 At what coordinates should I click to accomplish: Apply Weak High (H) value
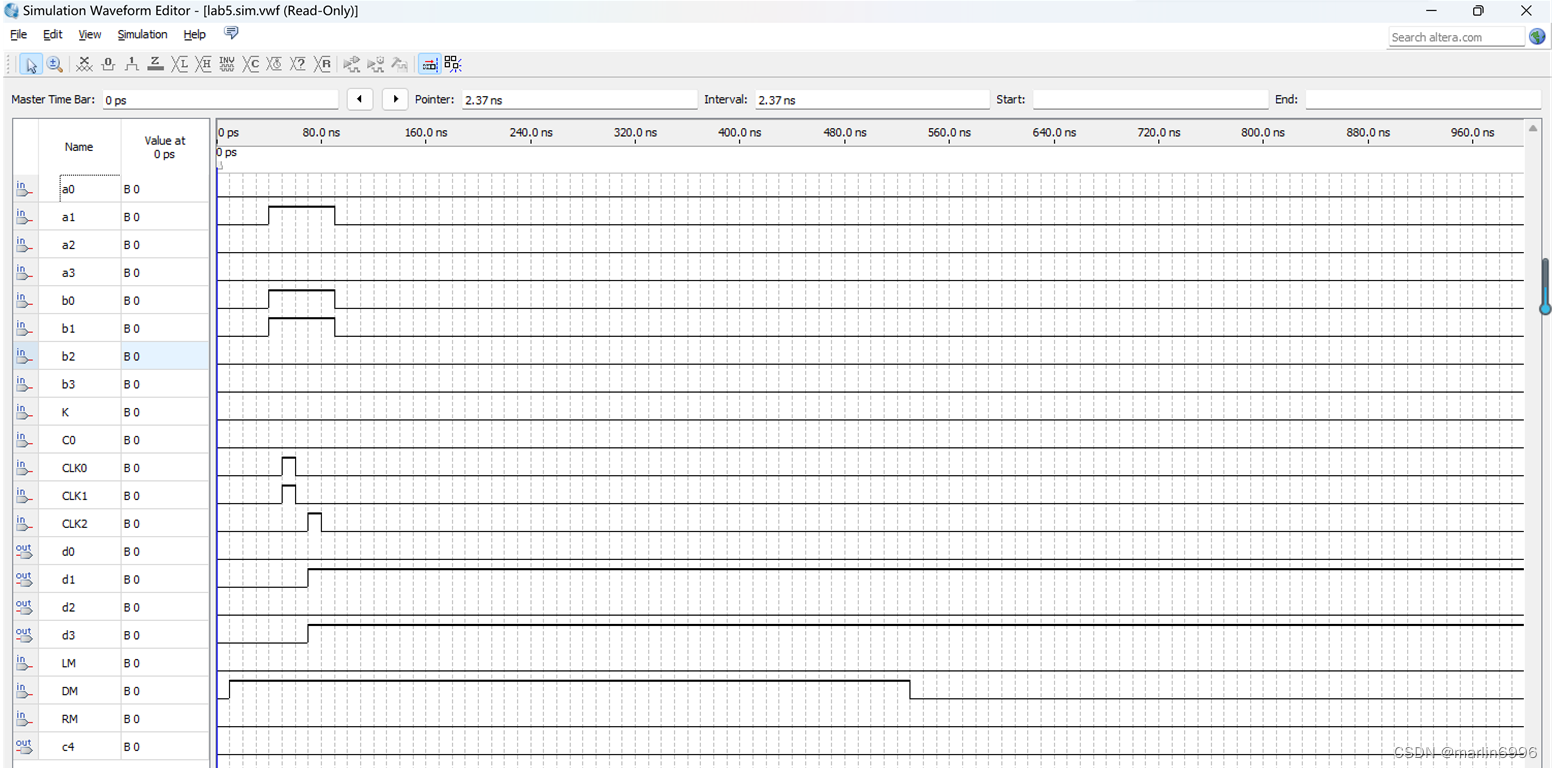pyautogui.click(x=204, y=64)
